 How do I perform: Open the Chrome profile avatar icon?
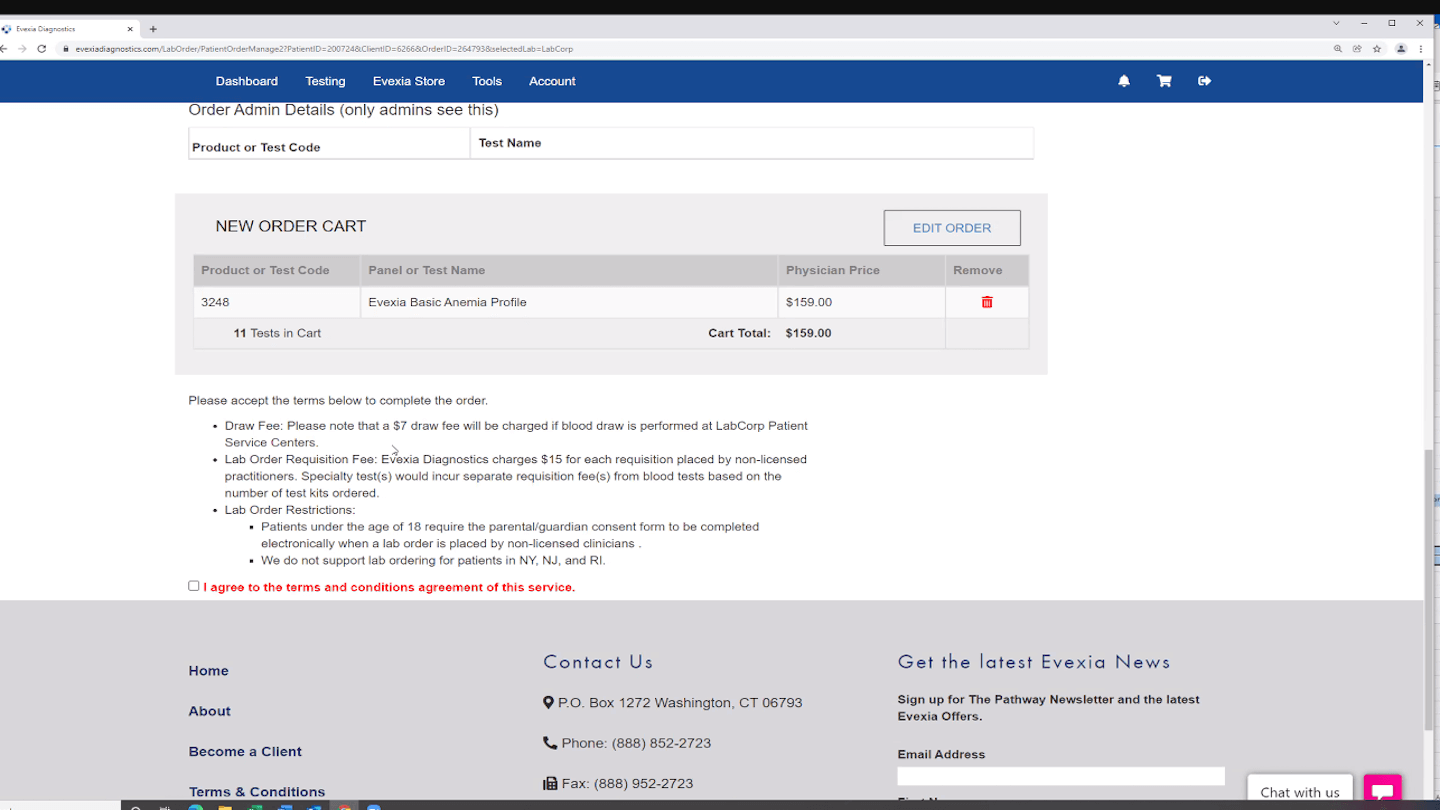pos(1401,49)
